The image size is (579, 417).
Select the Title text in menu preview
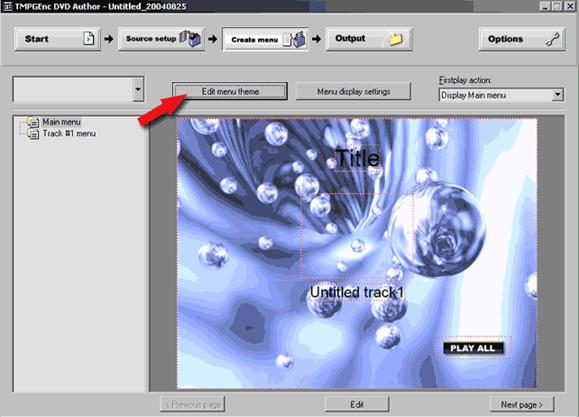click(357, 158)
